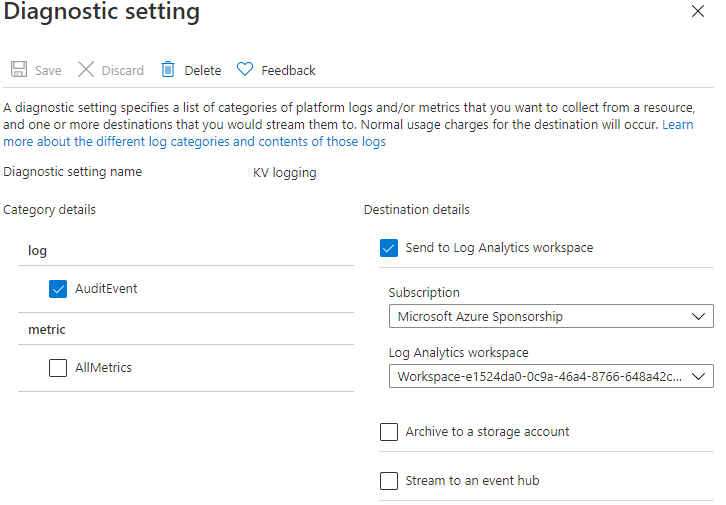Enable Stream to an event hub
This screenshot has height=505, width=726.
point(389,481)
